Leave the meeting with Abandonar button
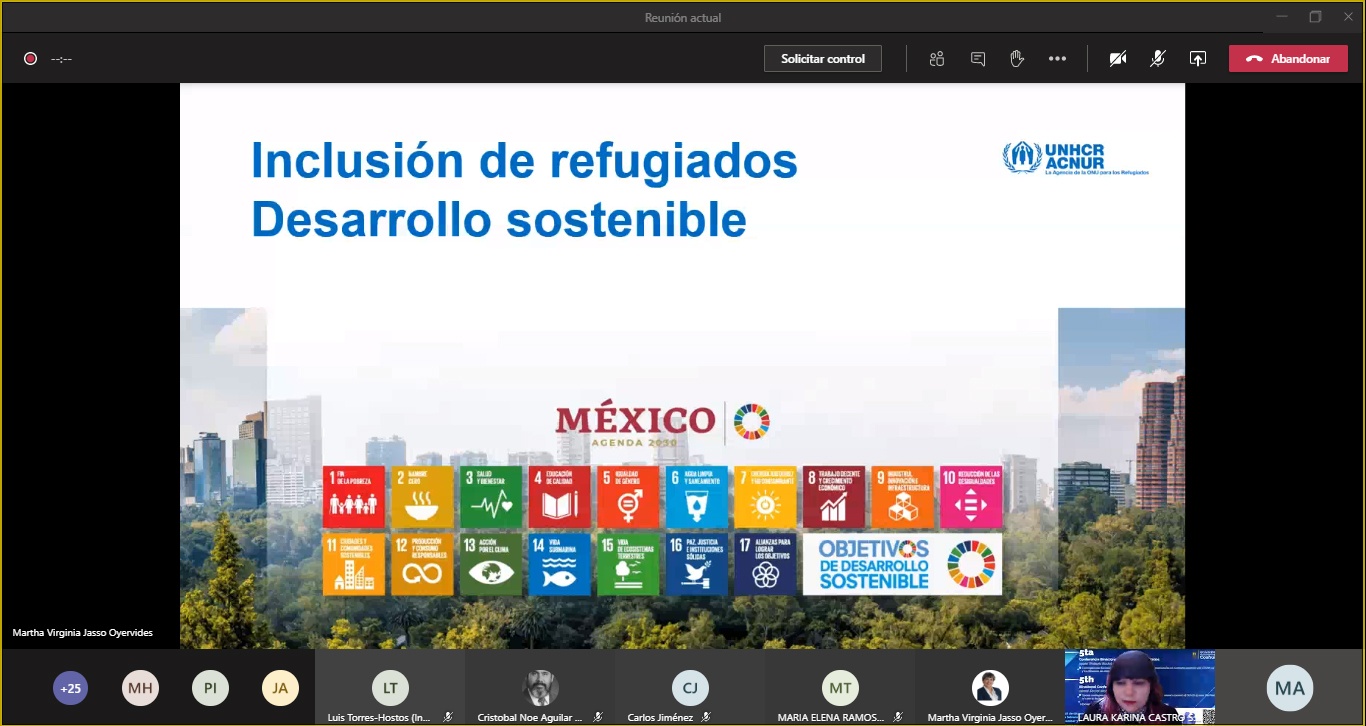Image resolution: width=1366 pixels, height=726 pixels. (1288, 59)
